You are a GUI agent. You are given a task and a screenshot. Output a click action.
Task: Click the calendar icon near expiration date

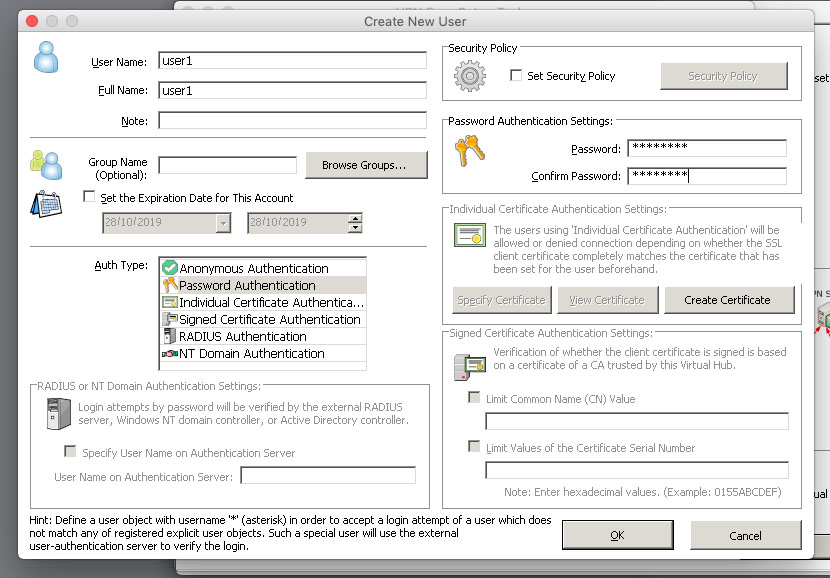[46, 205]
